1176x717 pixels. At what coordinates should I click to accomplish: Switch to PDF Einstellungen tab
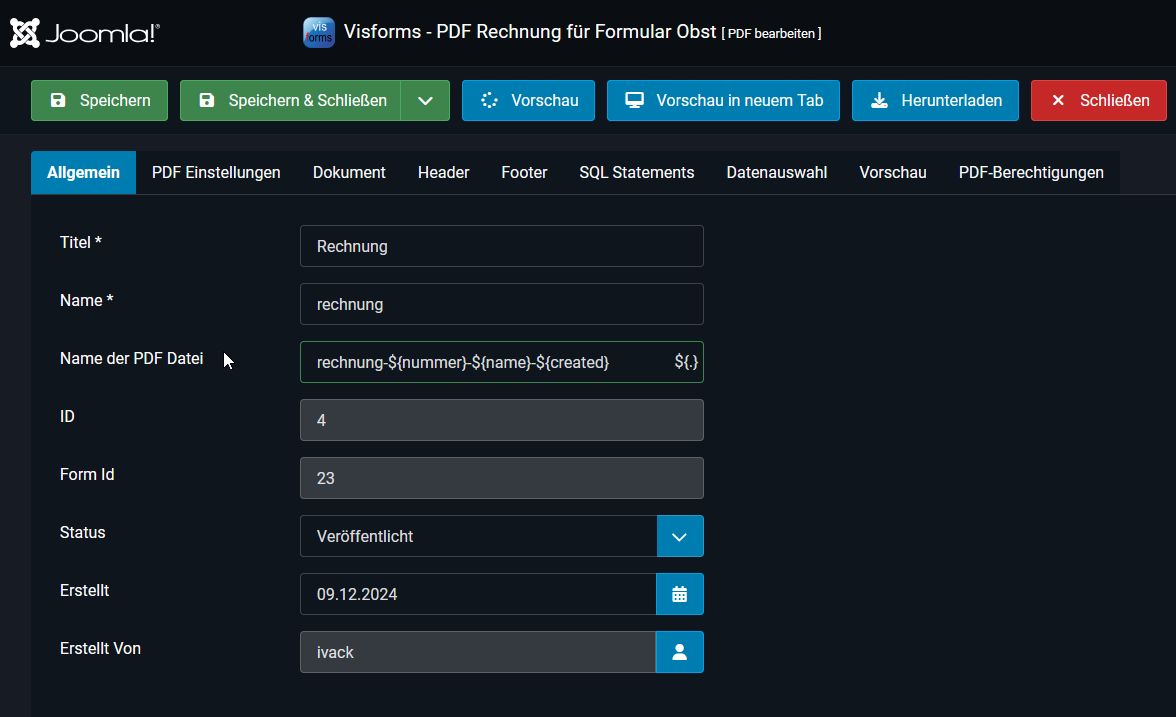click(x=216, y=172)
